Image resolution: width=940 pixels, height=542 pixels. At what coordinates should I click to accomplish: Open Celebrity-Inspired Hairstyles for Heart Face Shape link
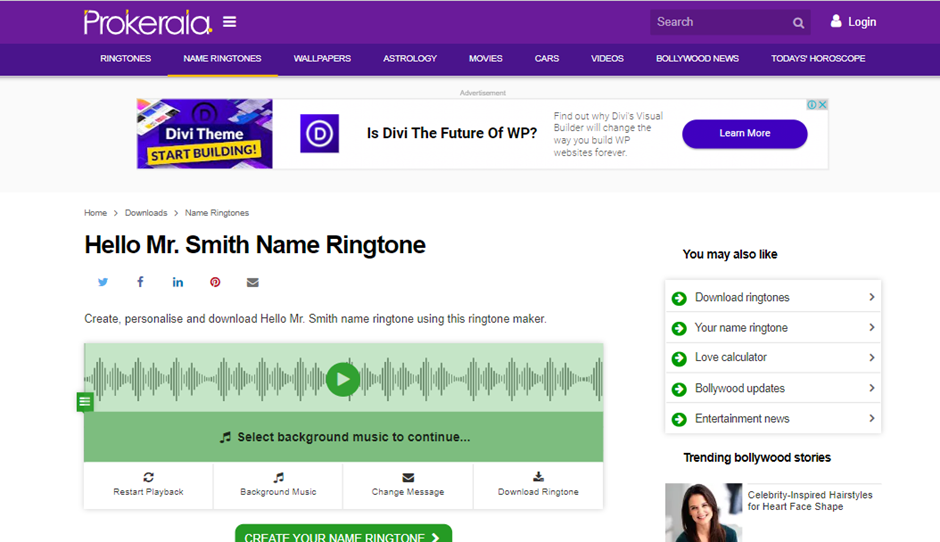point(809,501)
